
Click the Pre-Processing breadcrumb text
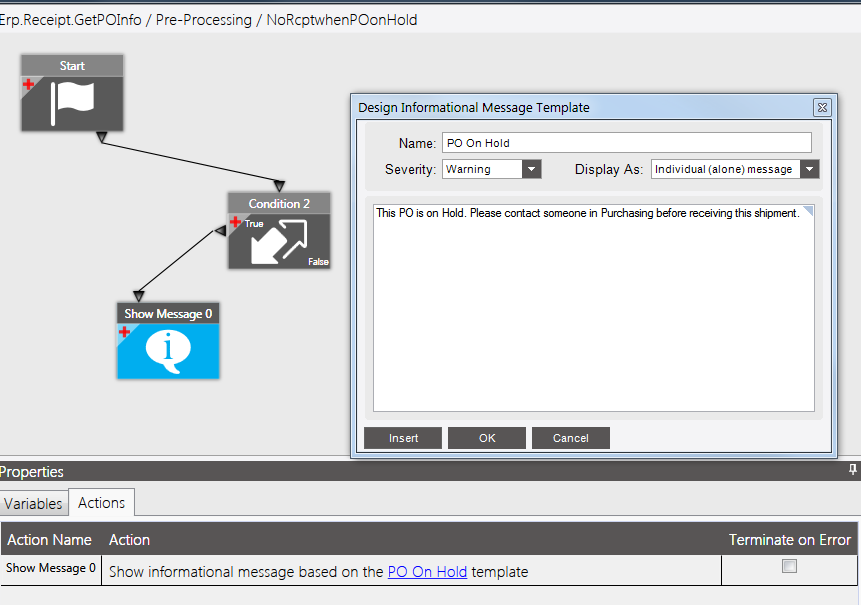[204, 20]
